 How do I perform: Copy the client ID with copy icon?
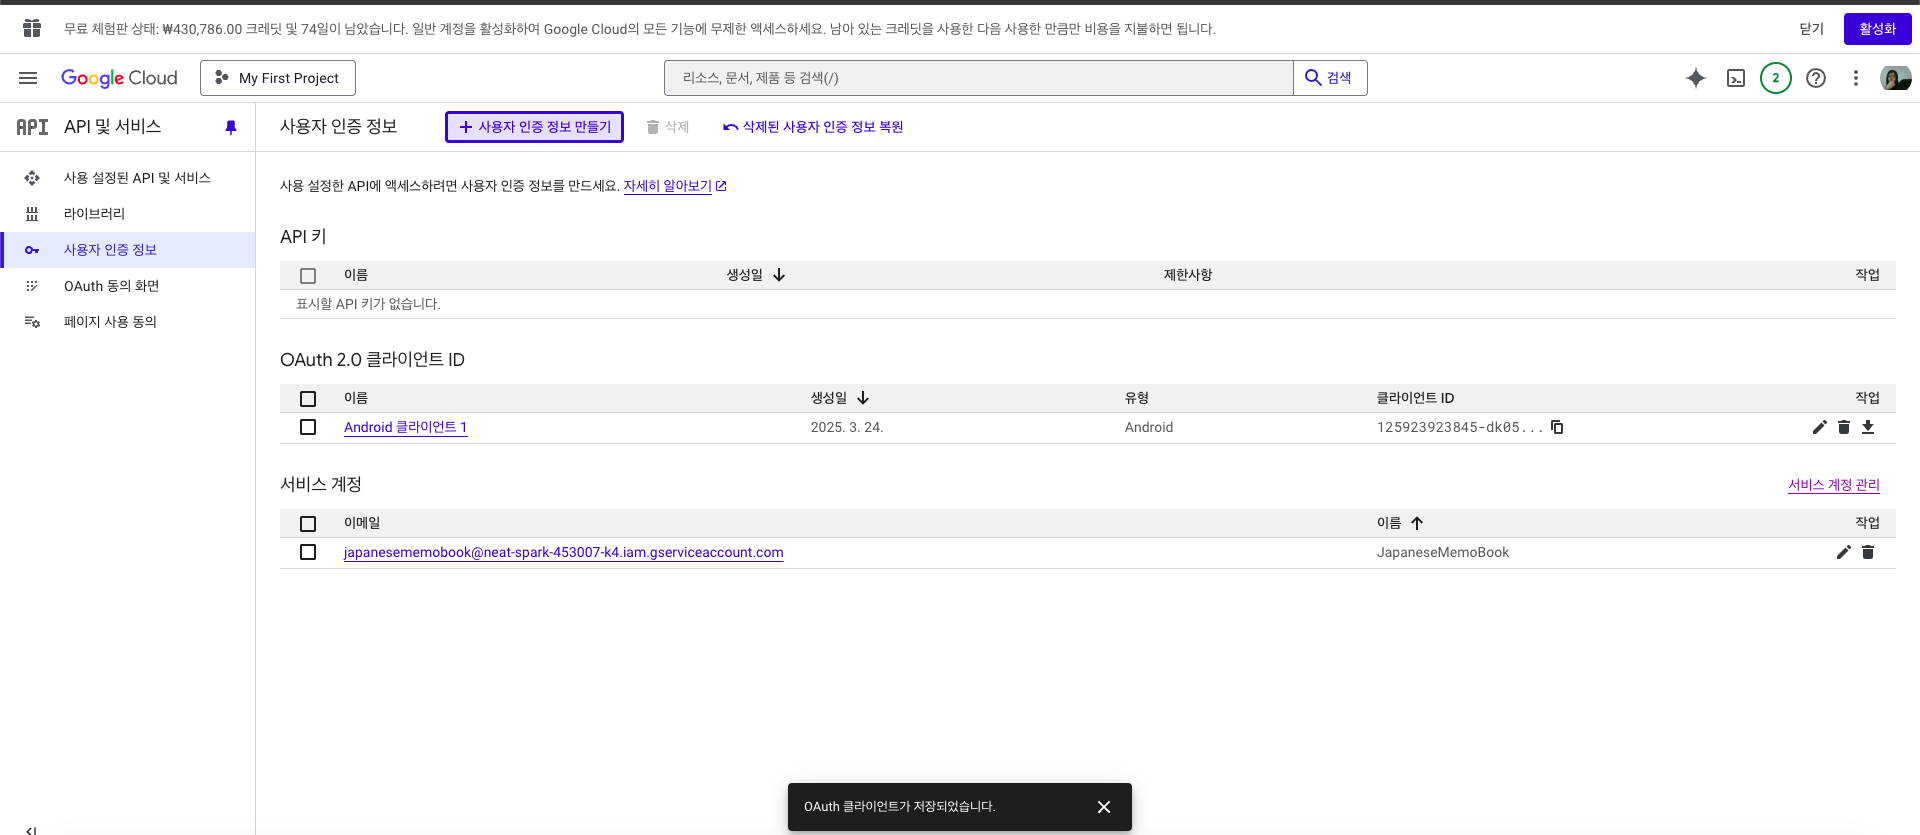tap(1557, 427)
